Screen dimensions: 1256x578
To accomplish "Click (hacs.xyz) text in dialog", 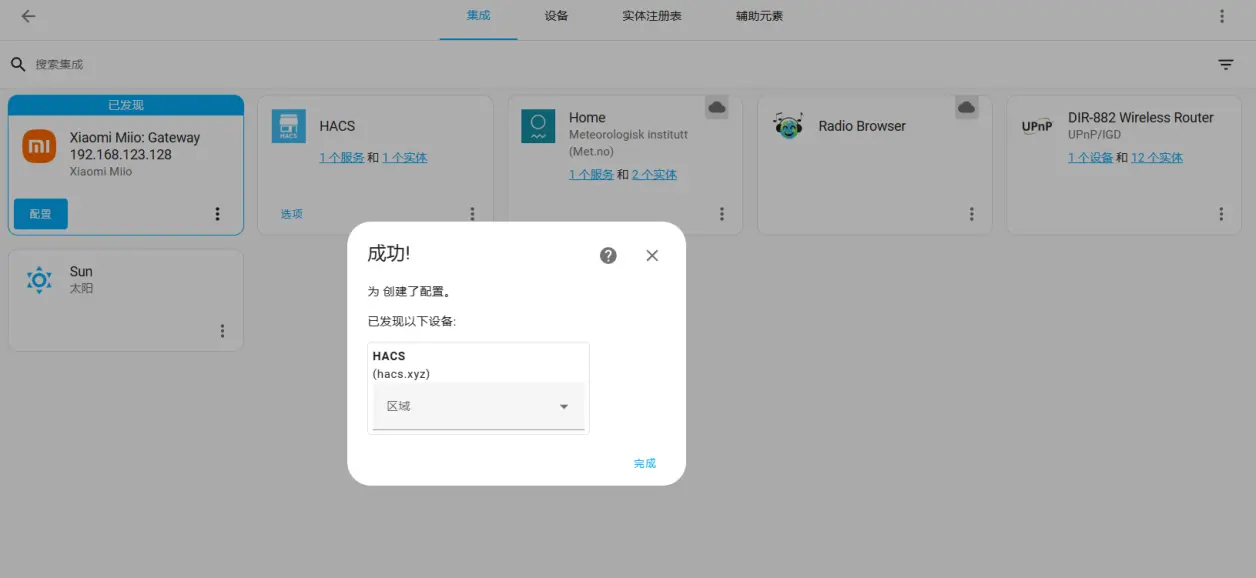I will point(401,374).
